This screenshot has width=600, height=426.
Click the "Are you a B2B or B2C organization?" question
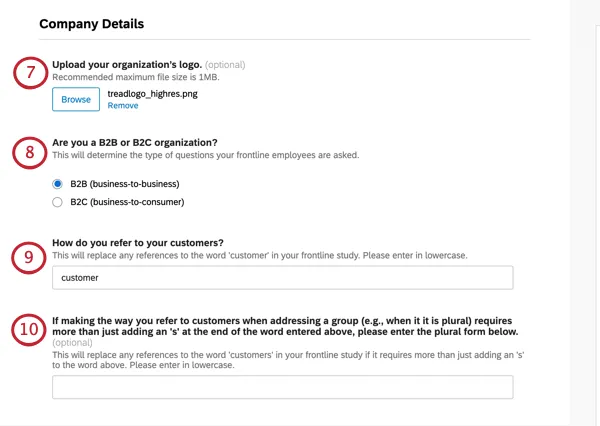coord(148,143)
